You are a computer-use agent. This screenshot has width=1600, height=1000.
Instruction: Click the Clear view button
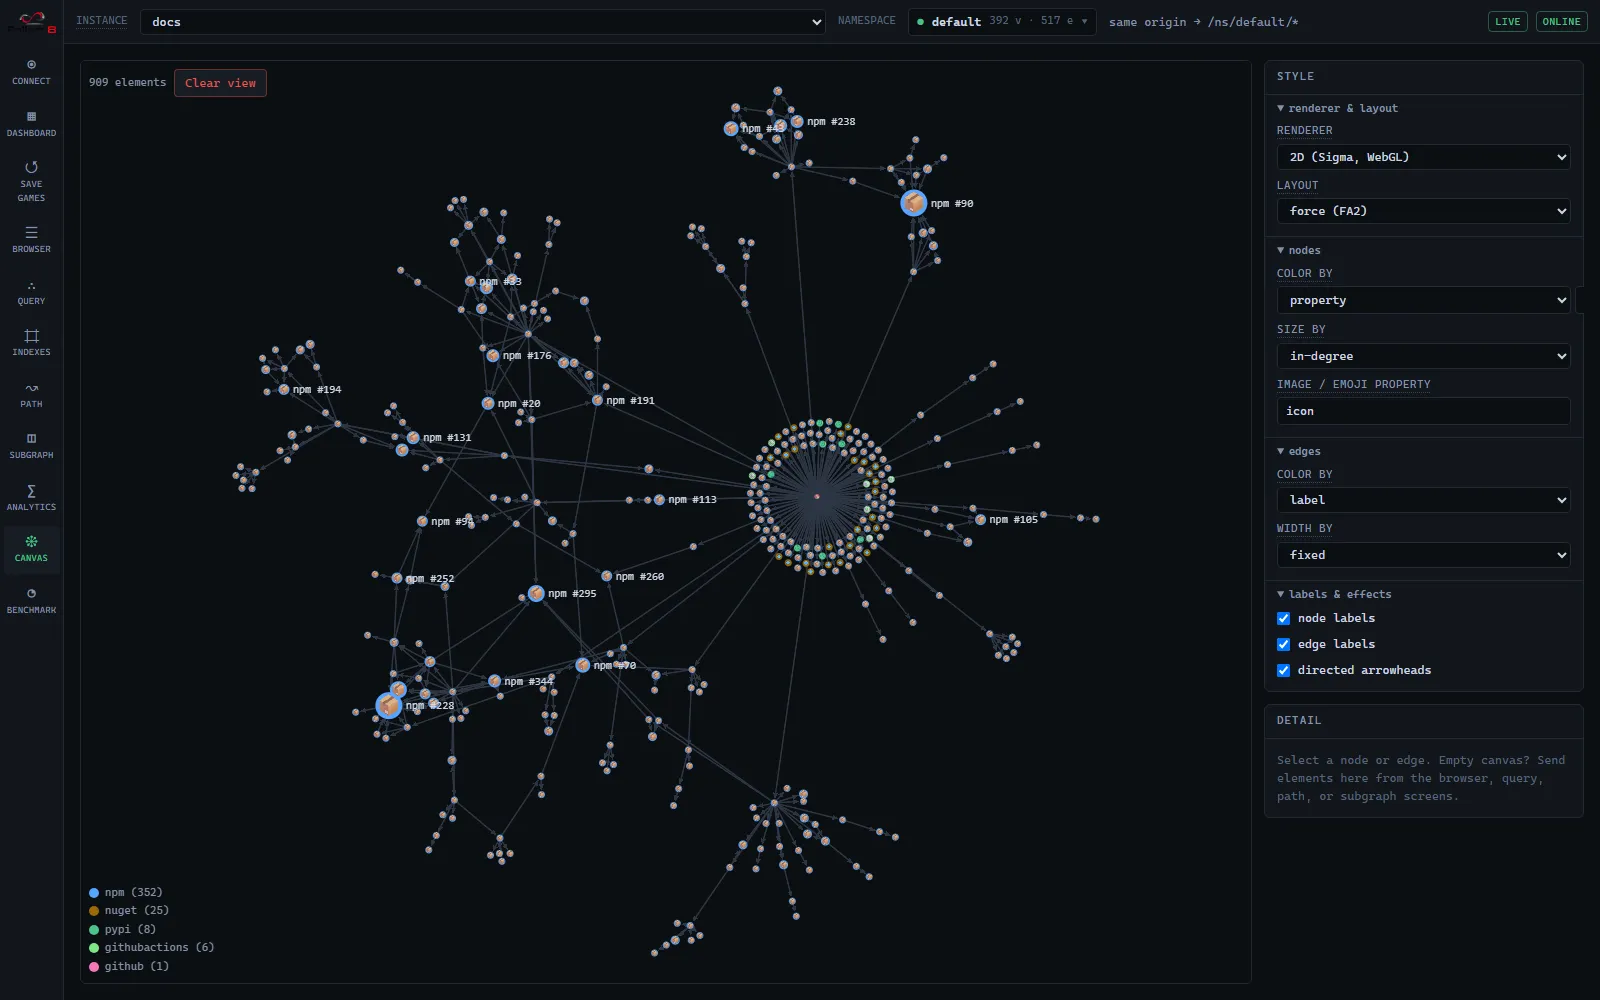[x=220, y=83]
